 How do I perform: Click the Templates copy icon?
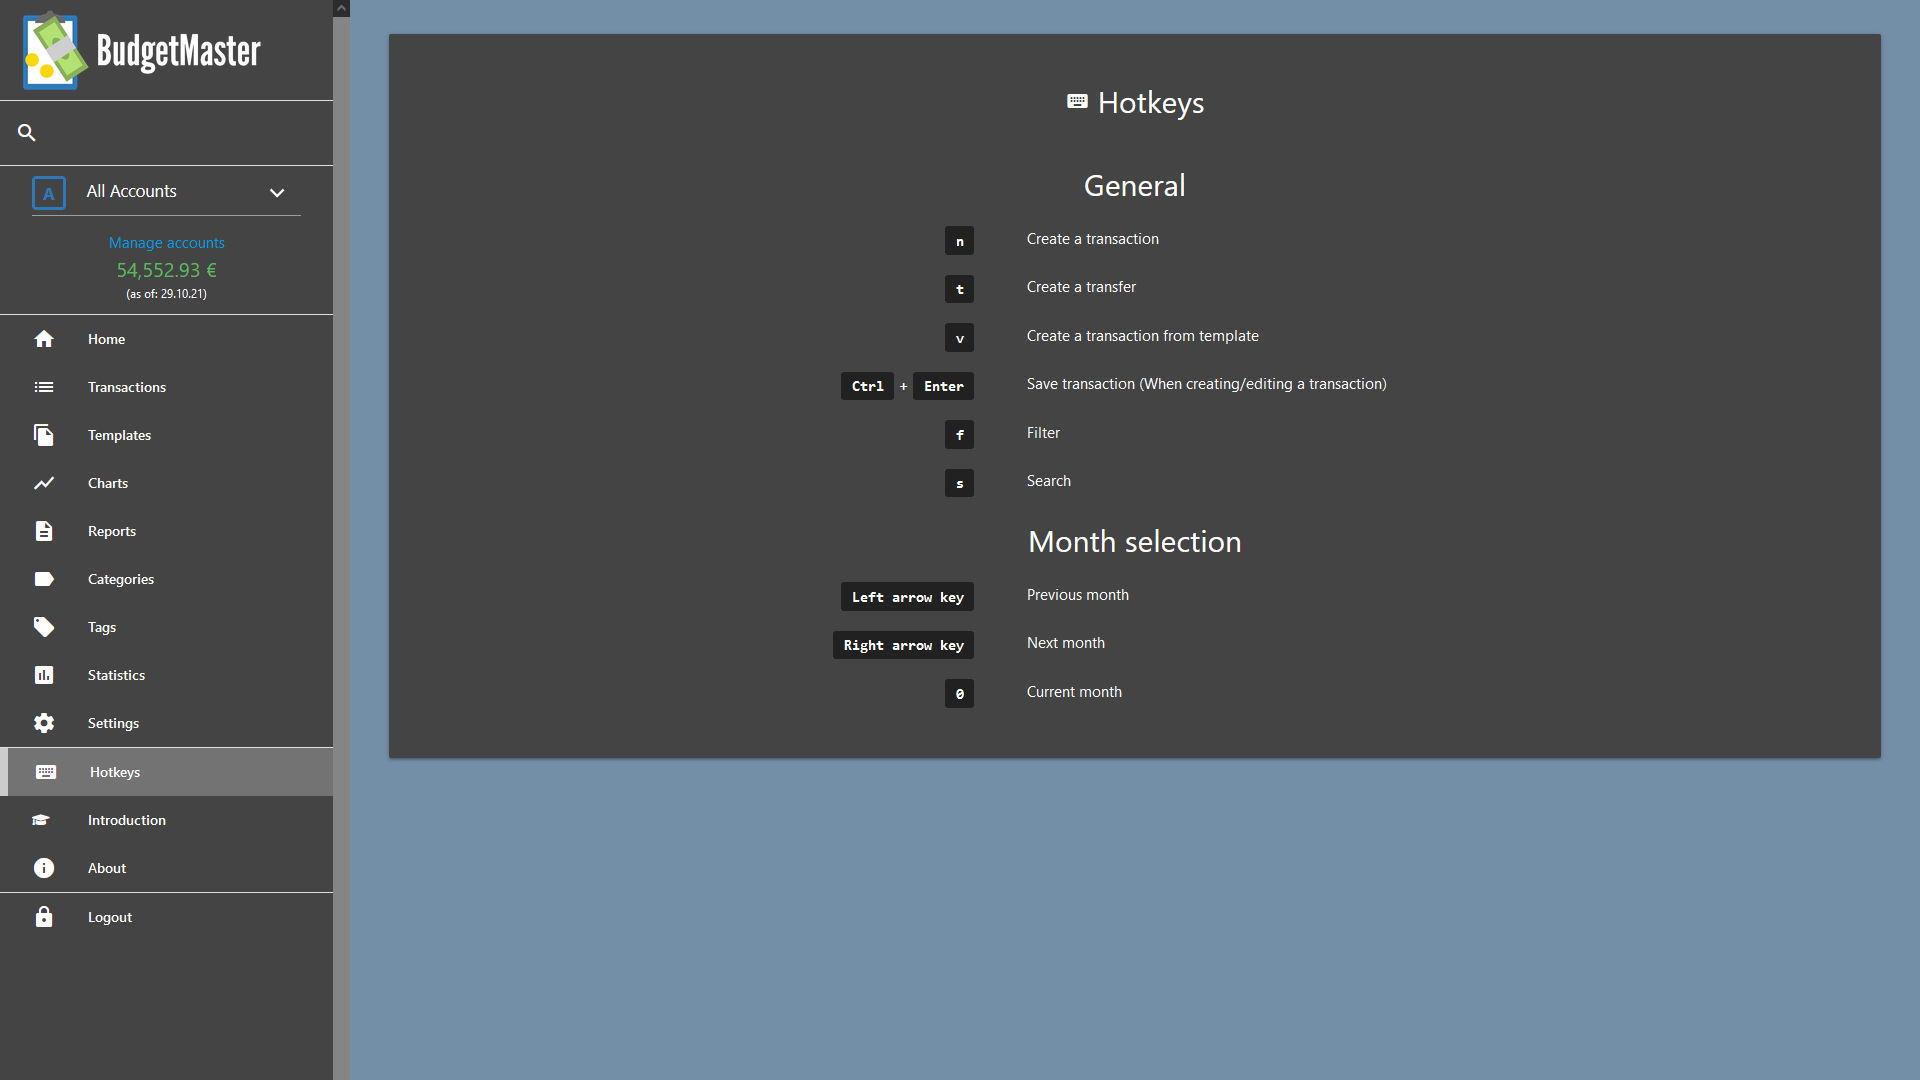[x=44, y=435]
